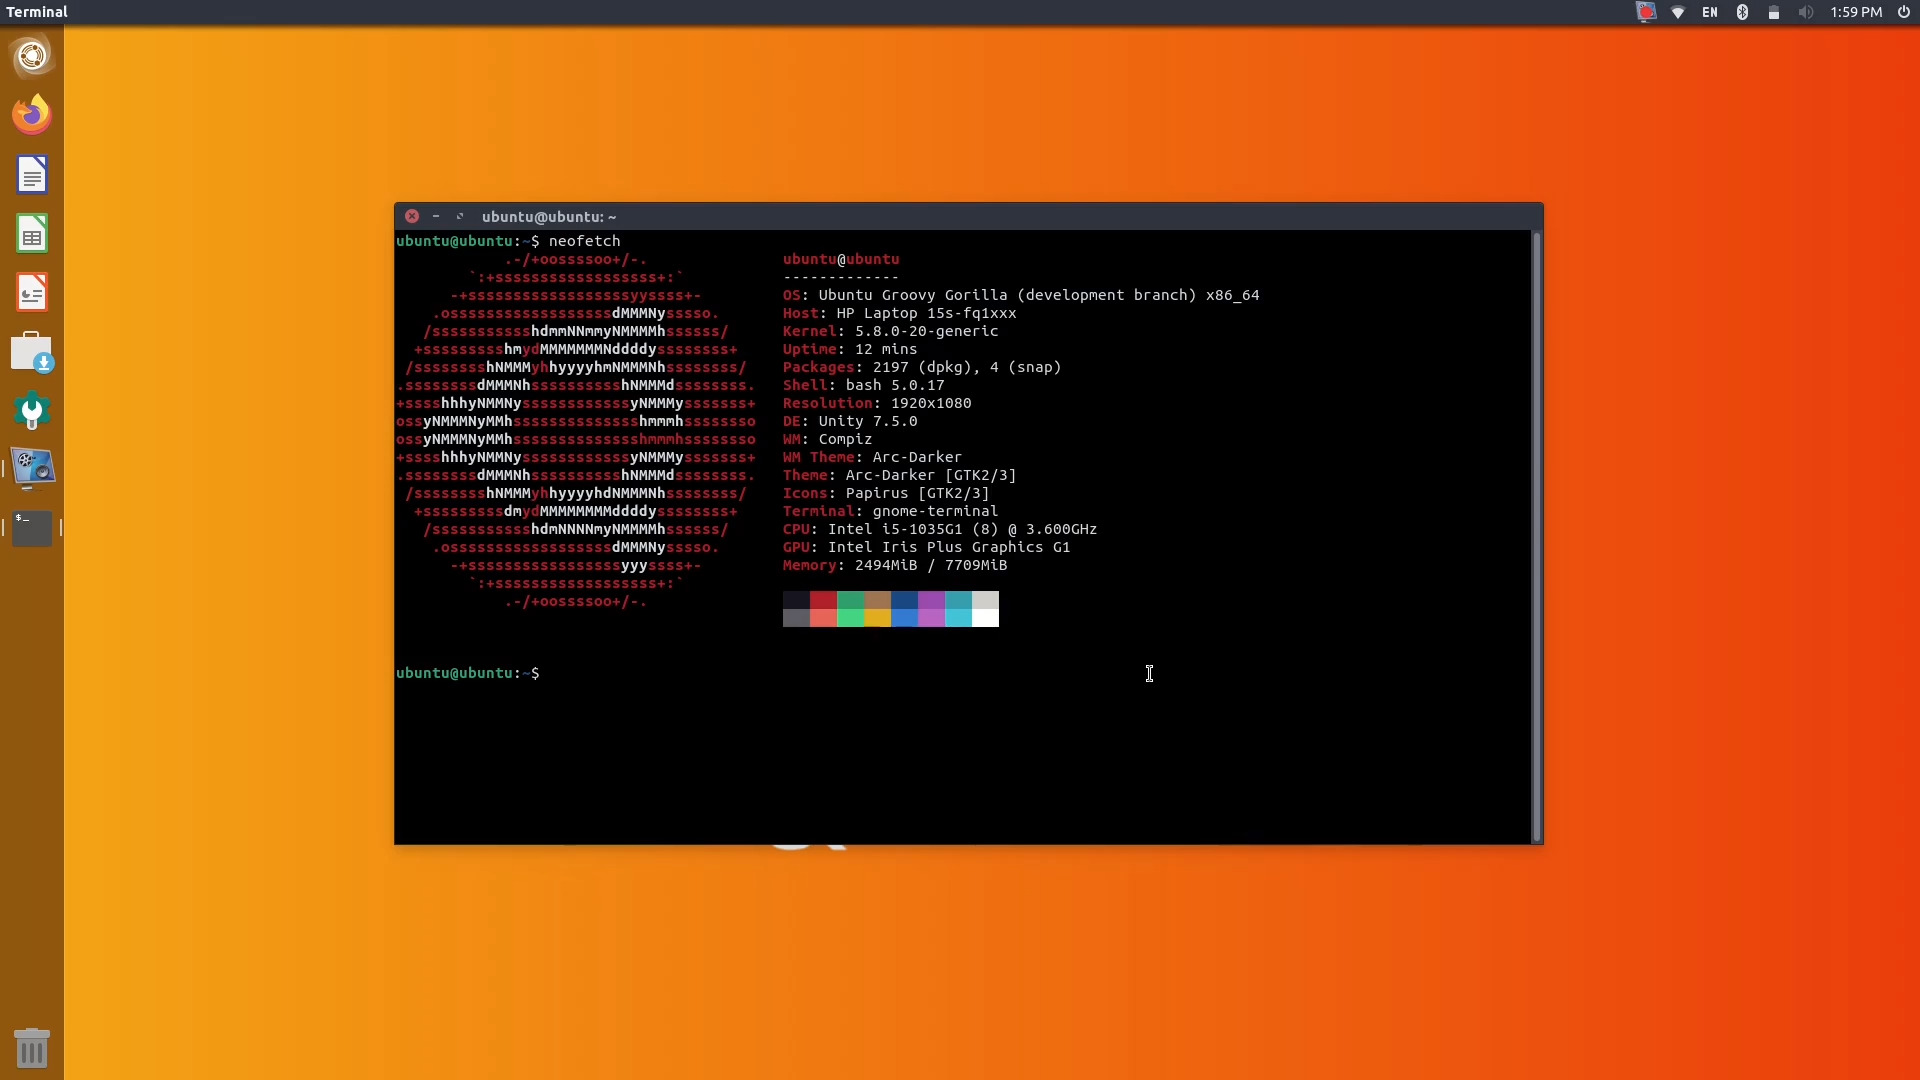
Task: Open Firefox from the dock
Action: [32, 113]
